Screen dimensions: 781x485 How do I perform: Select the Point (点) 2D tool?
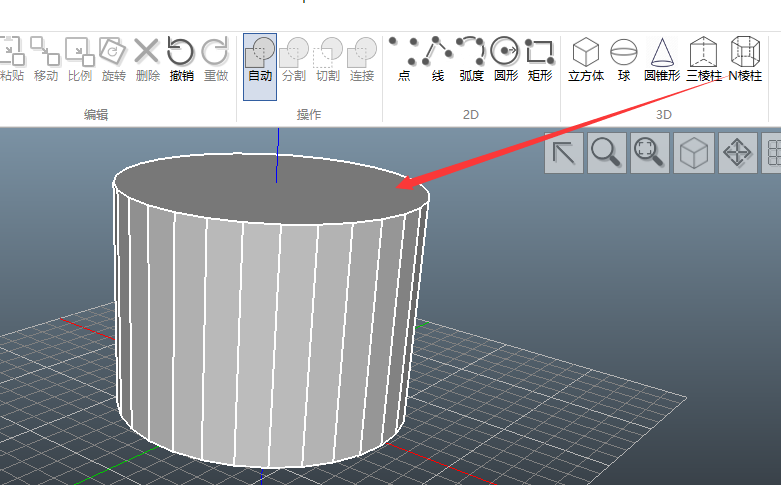404,59
